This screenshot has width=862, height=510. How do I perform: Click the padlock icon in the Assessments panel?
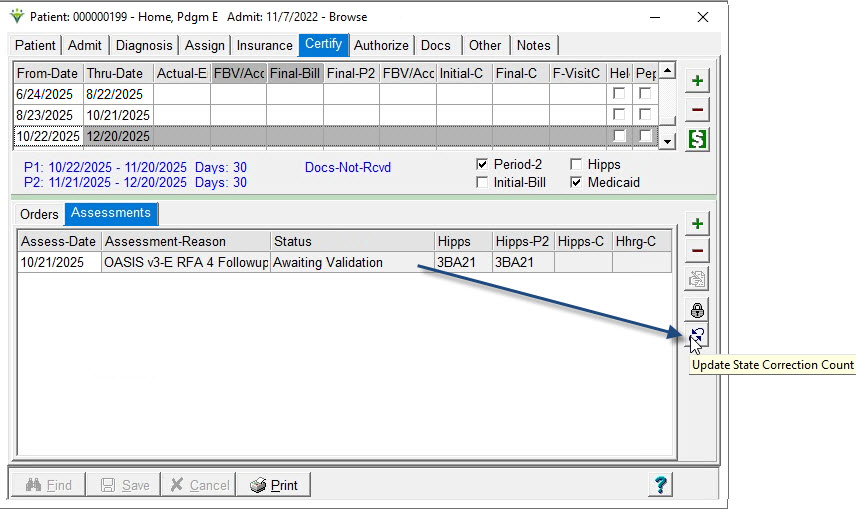tap(697, 310)
